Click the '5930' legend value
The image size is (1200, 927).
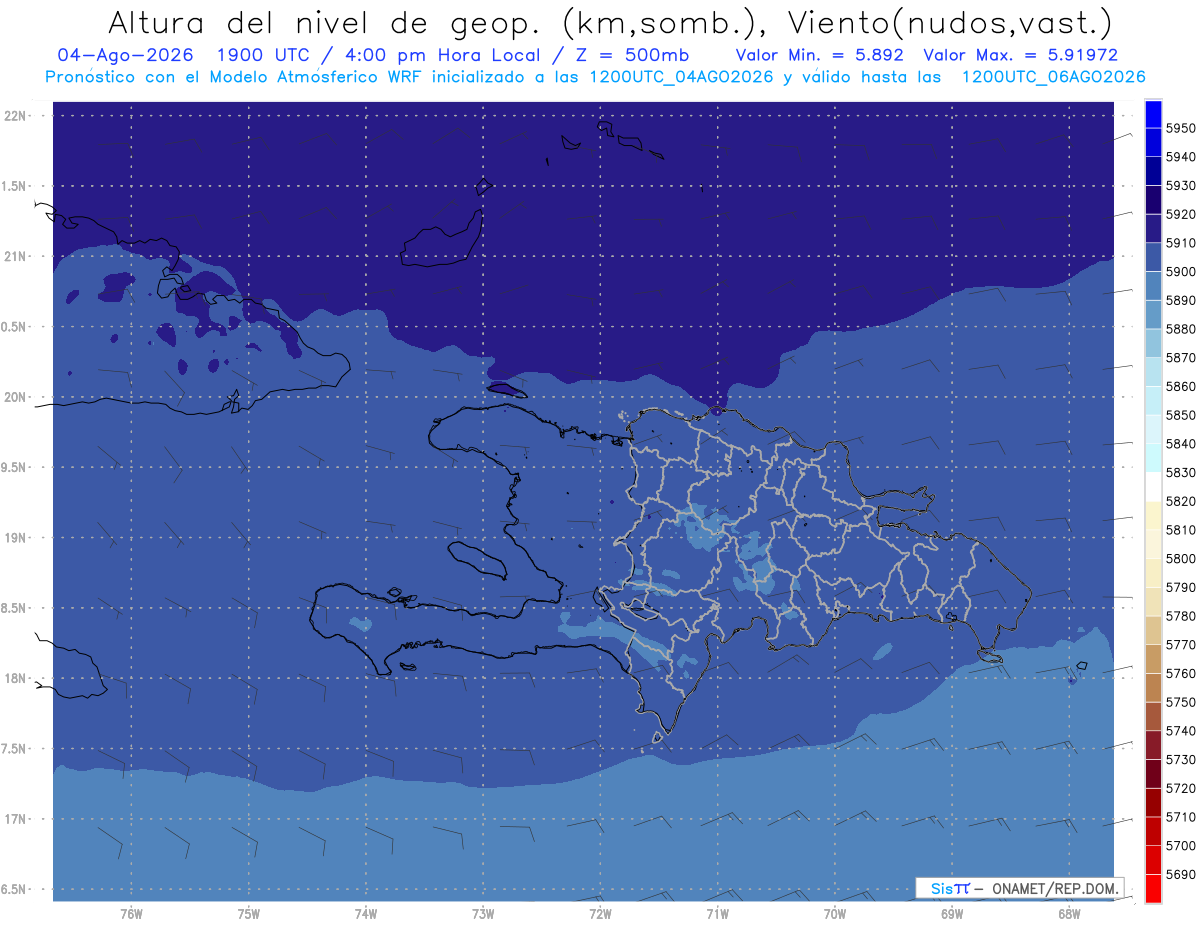(1180, 186)
